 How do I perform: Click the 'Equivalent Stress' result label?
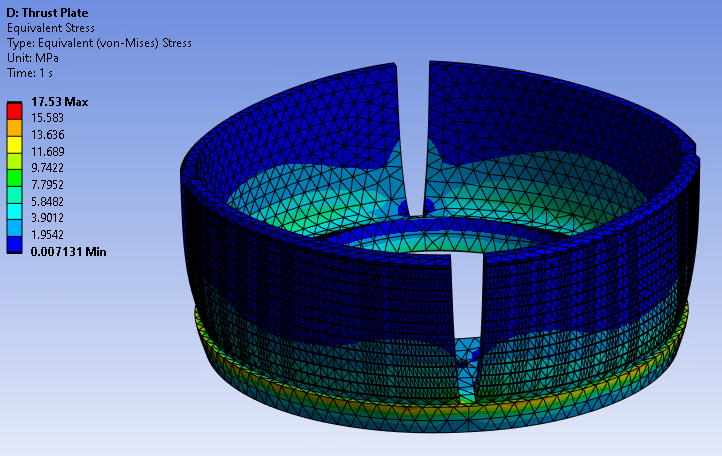(51, 28)
